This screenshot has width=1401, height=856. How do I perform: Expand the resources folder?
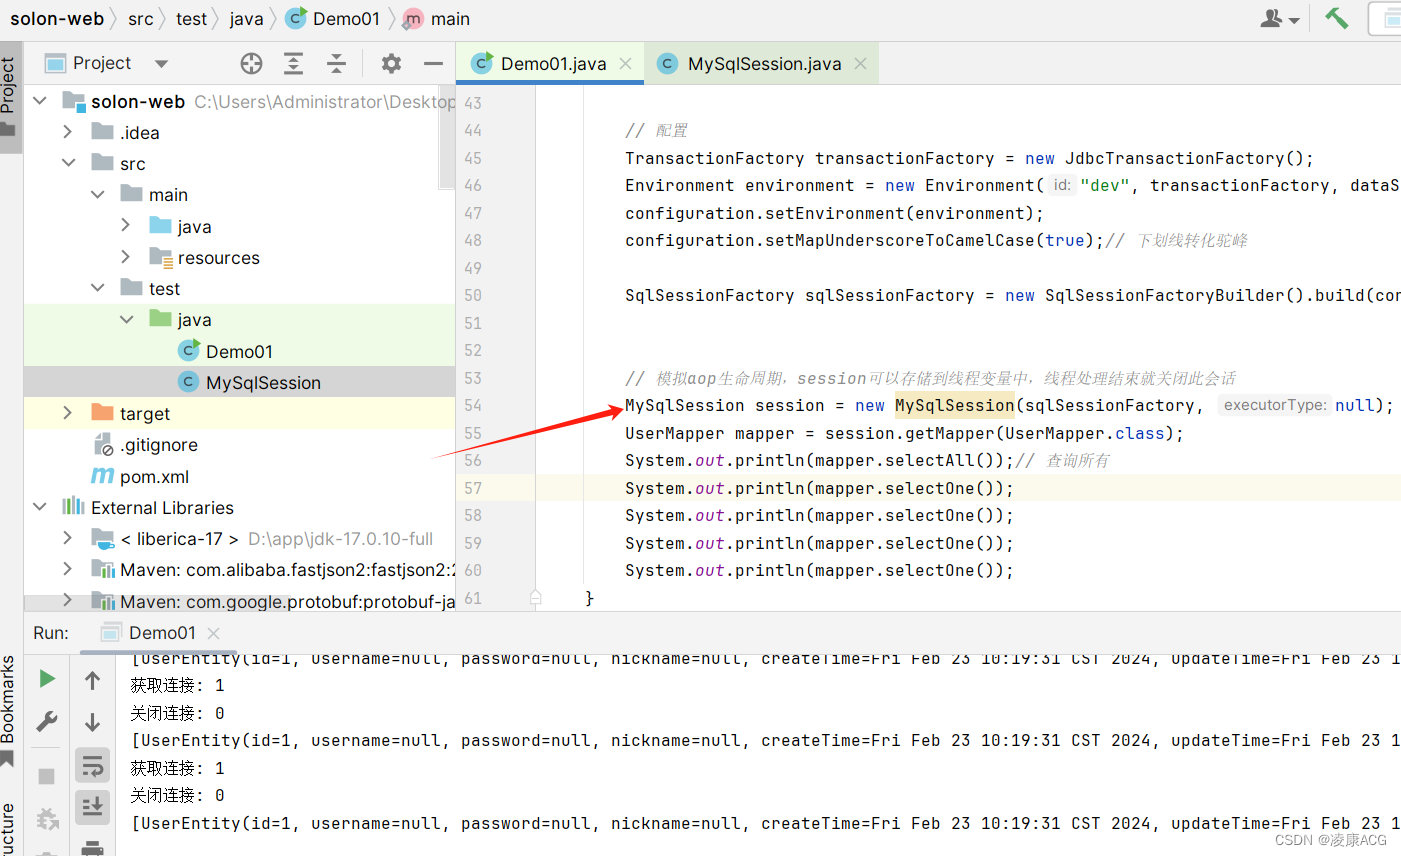(x=126, y=257)
